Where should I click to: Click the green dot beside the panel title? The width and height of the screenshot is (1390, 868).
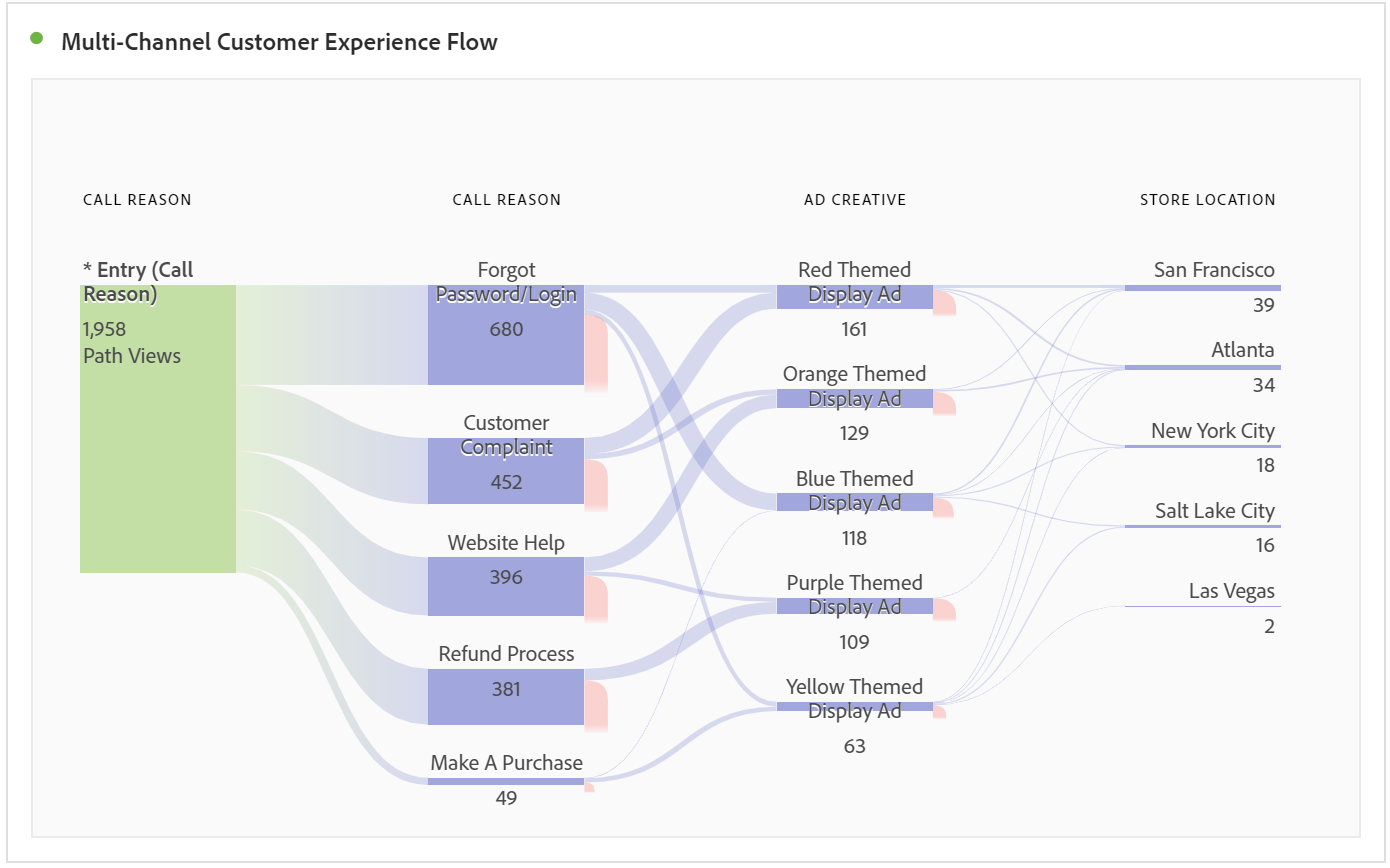tap(37, 39)
